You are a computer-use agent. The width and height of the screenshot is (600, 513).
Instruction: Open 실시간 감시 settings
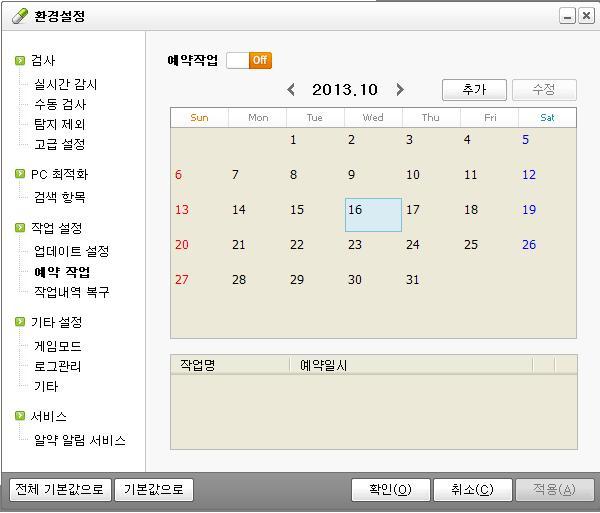[x=65, y=84]
